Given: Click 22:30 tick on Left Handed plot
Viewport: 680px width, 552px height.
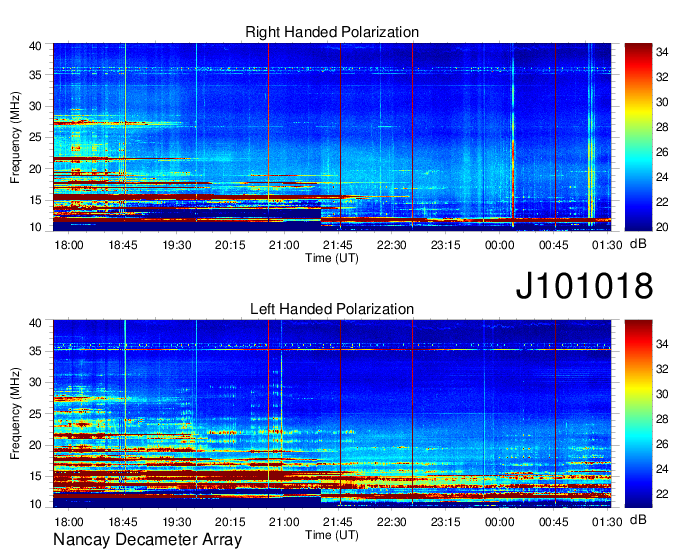Looking at the screenshot, I should click(x=392, y=522).
